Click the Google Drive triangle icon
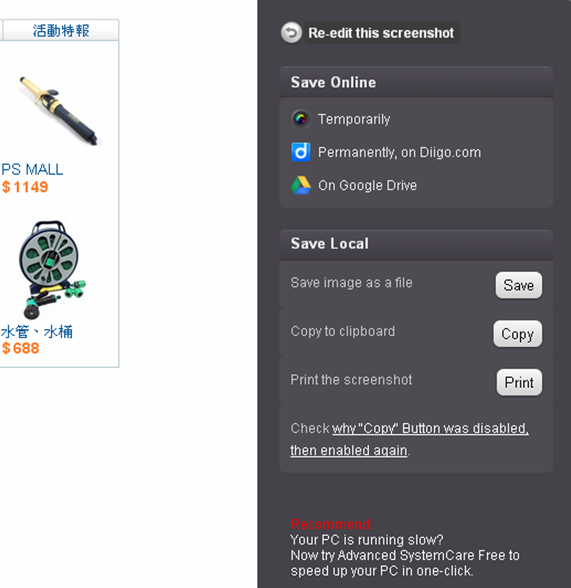The width and height of the screenshot is (571, 588). [301, 185]
